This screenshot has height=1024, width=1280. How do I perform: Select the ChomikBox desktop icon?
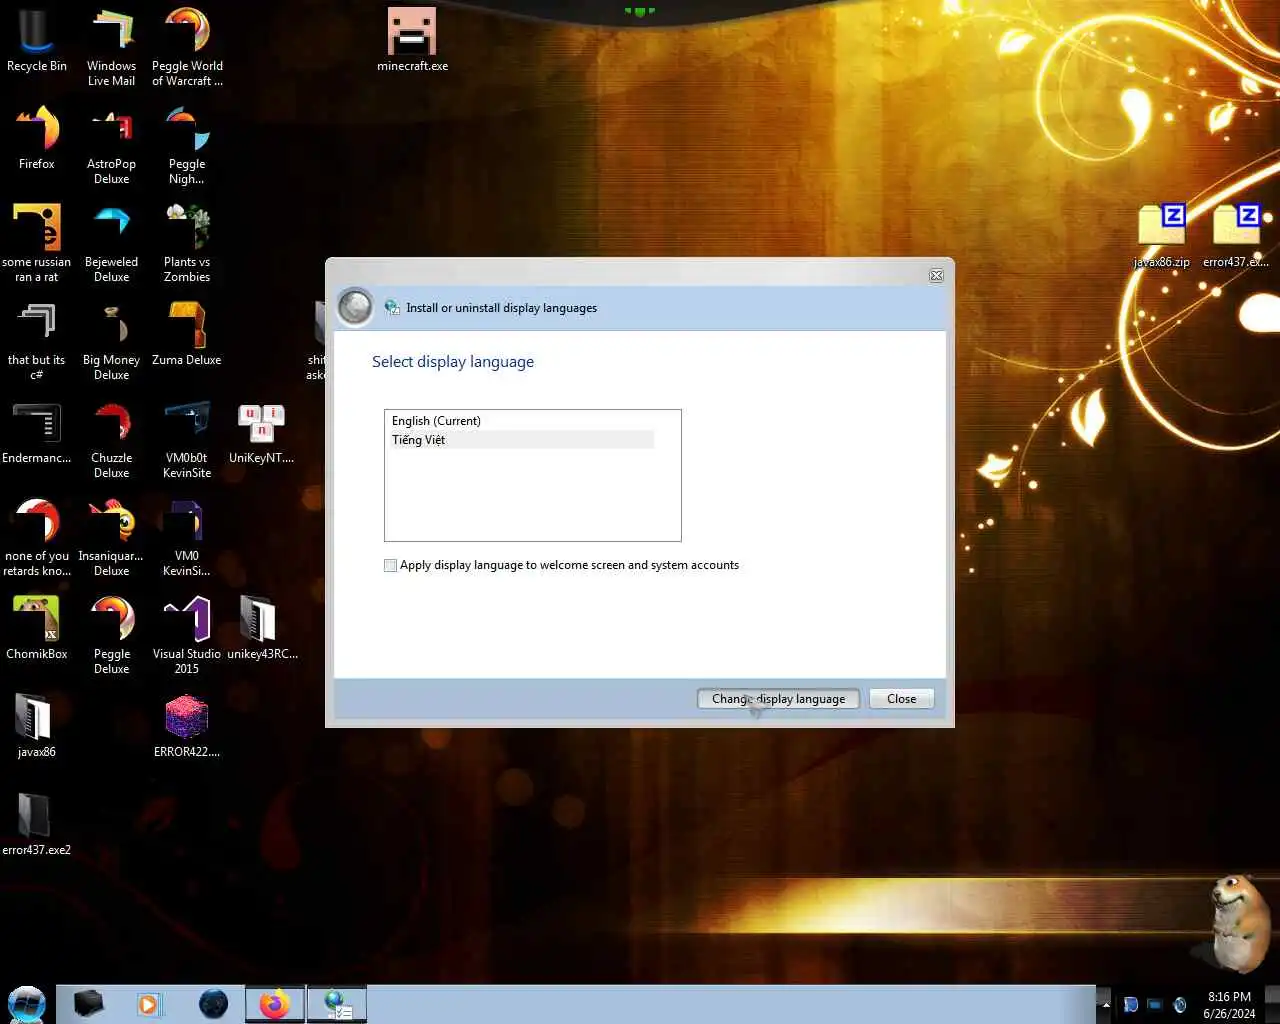coord(37,629)
